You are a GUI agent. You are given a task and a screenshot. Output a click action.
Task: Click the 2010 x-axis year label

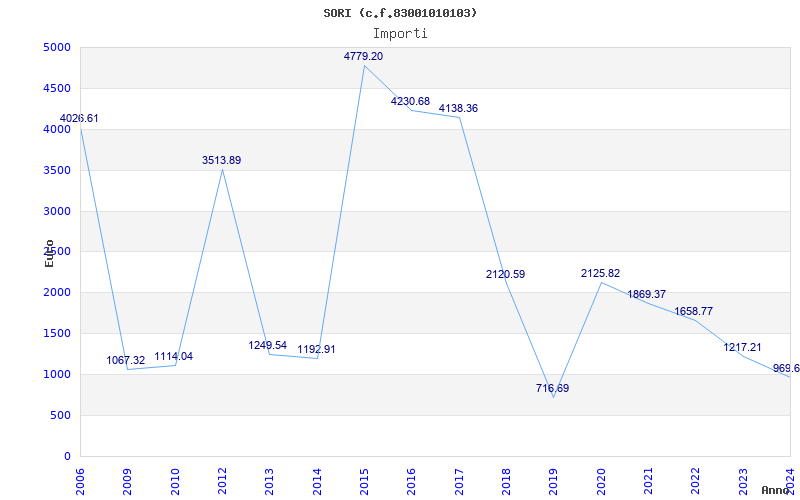[x=175, y=482]
